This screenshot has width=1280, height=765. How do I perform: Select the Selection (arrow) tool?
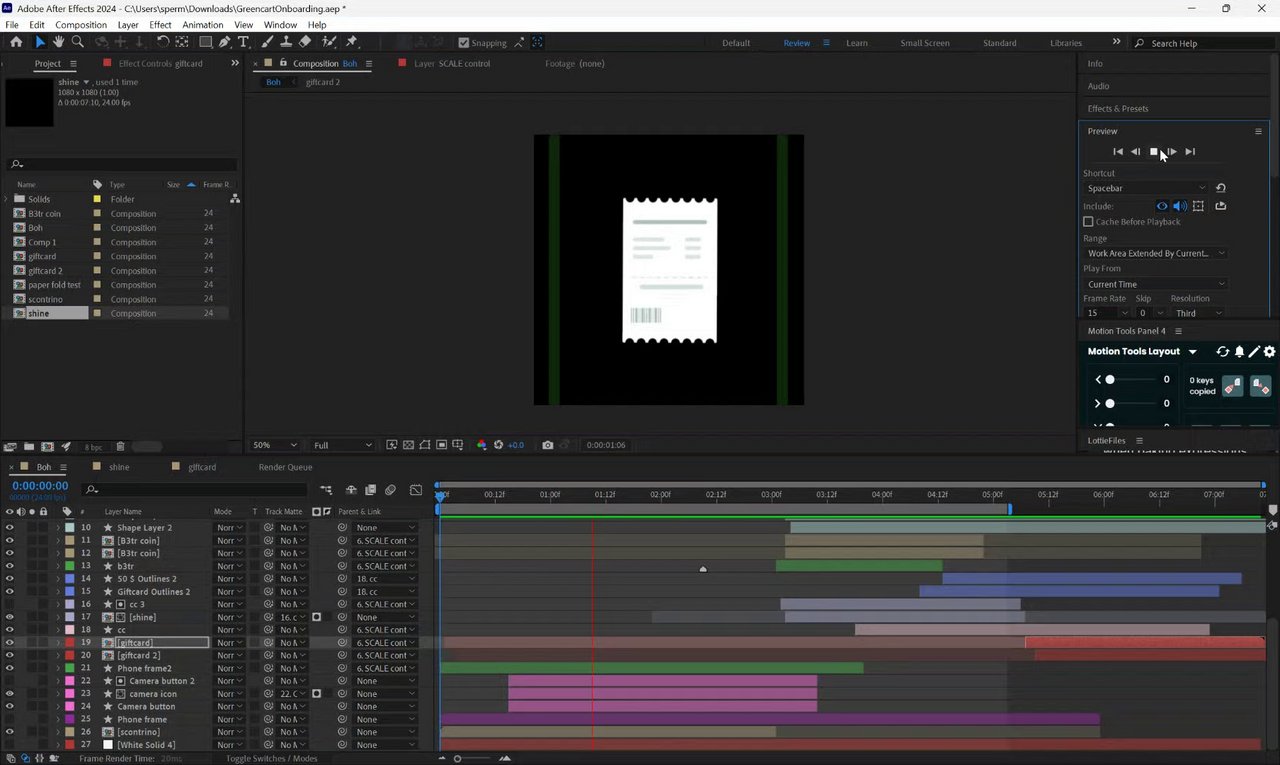tap(40, 42)
